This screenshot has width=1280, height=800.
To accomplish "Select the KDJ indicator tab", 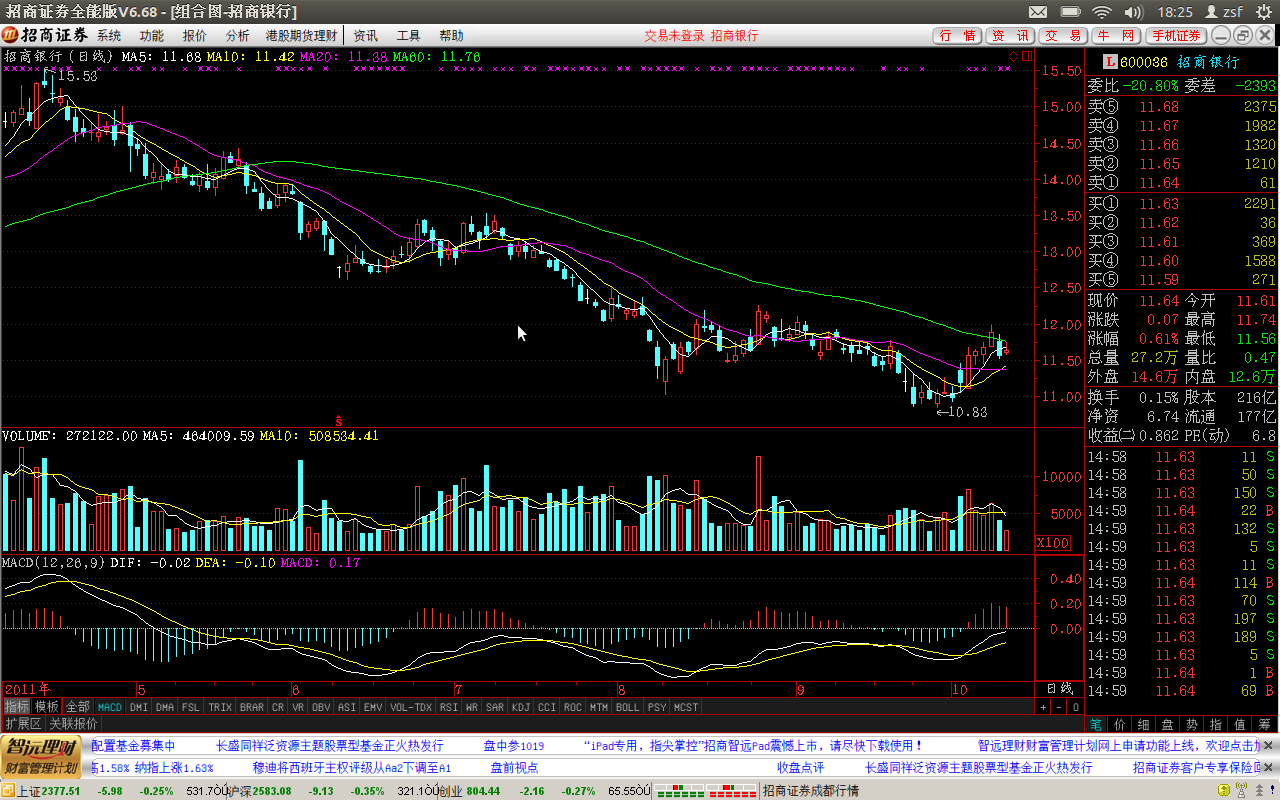I will tap(521, 707).
